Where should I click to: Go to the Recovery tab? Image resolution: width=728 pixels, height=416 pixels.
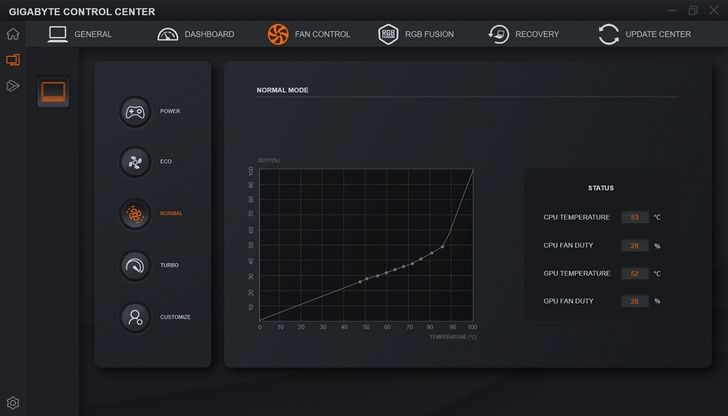pos(523,34)
